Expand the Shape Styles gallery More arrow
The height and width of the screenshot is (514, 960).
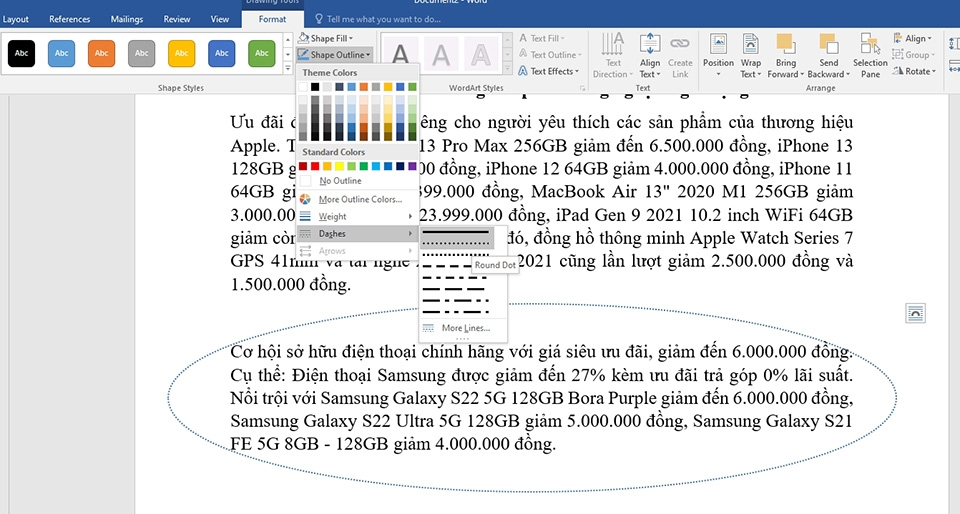point(288,68)
